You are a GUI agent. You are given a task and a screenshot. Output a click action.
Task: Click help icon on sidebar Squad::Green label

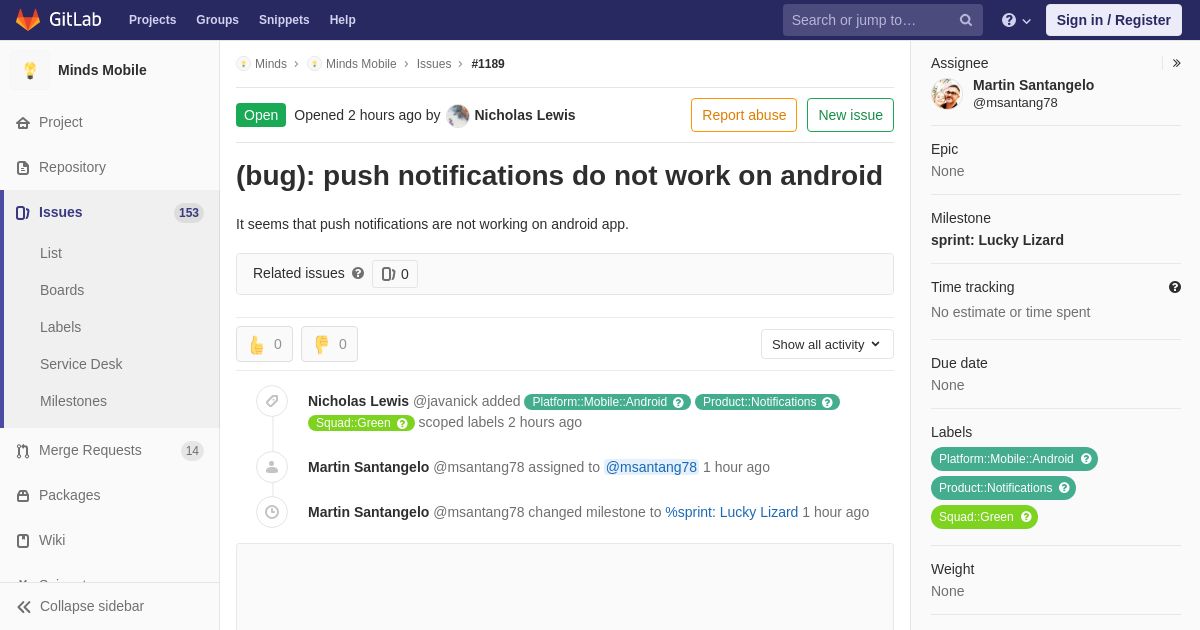1026,517
